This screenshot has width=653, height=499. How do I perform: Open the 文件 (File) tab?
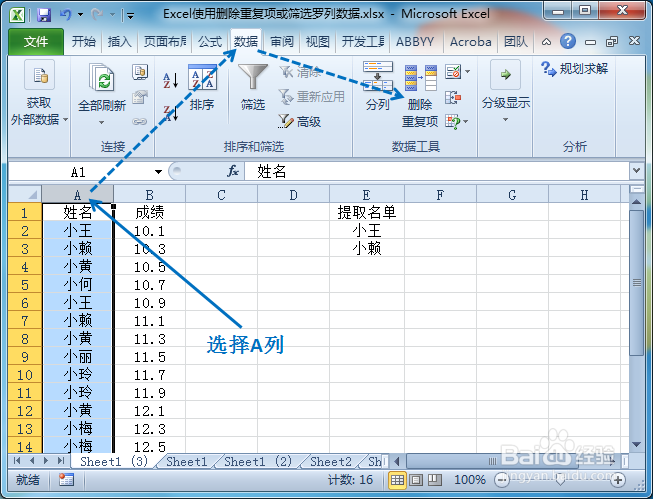(x=36, y=42)
